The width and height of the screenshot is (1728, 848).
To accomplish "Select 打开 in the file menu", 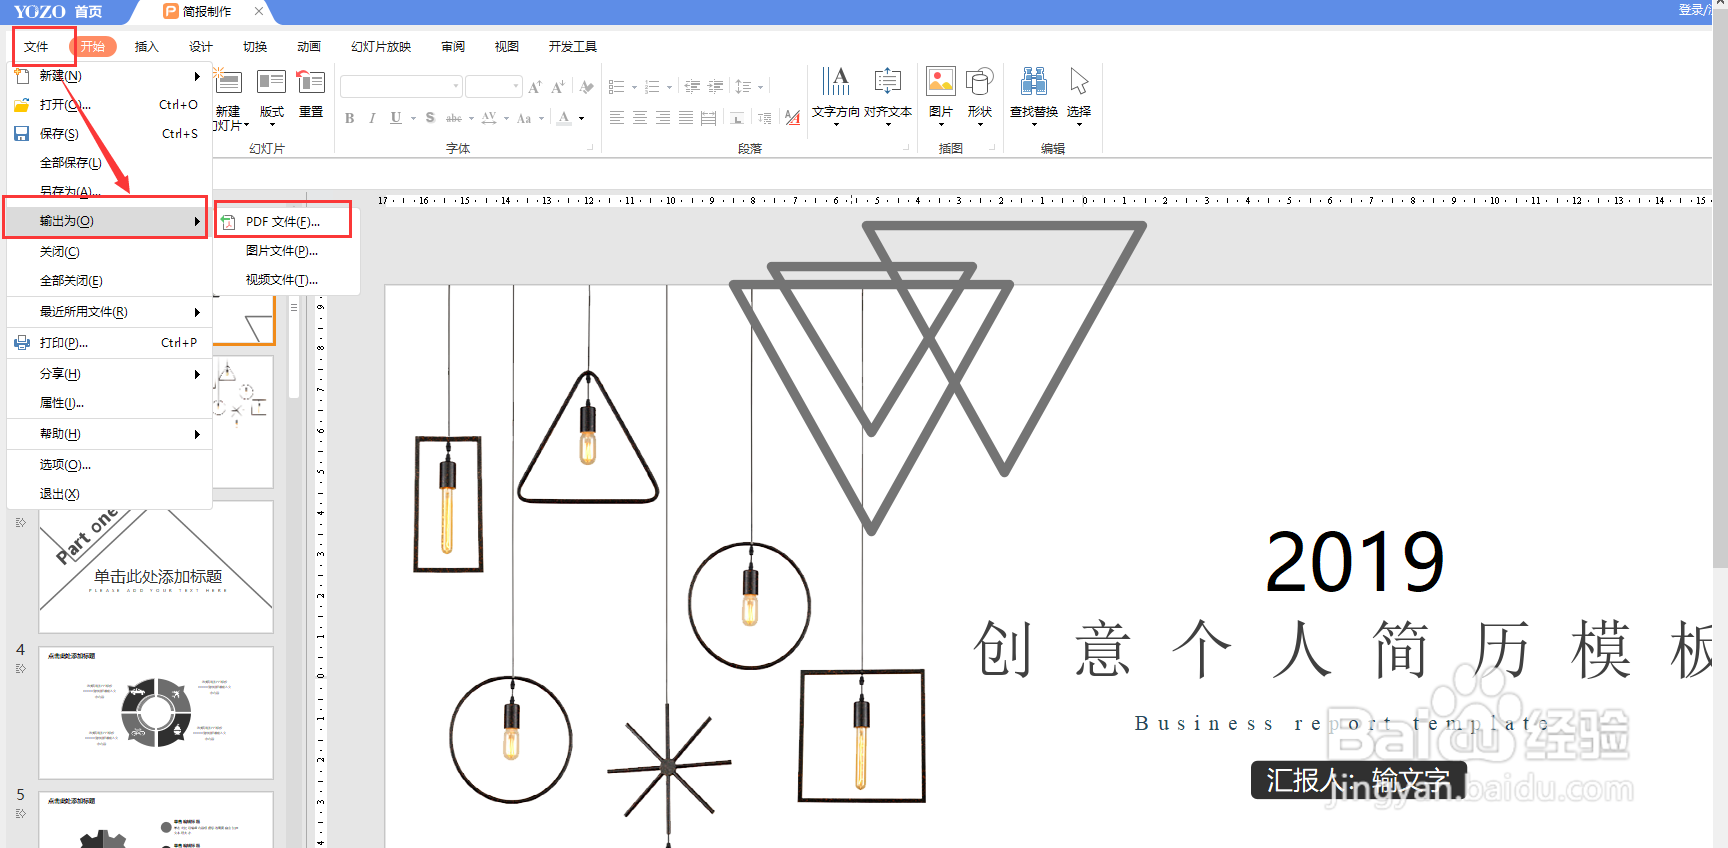I will click(108, 105).
